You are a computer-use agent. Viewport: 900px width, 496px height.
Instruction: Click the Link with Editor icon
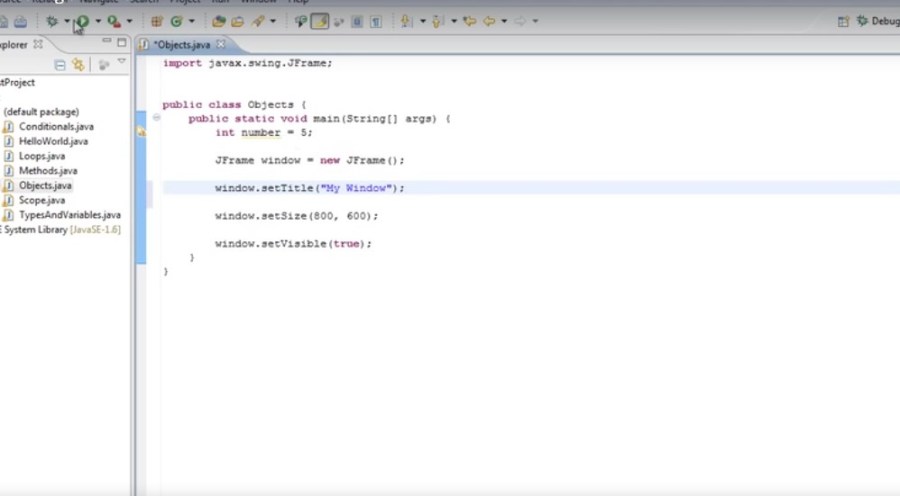[78, 65]
